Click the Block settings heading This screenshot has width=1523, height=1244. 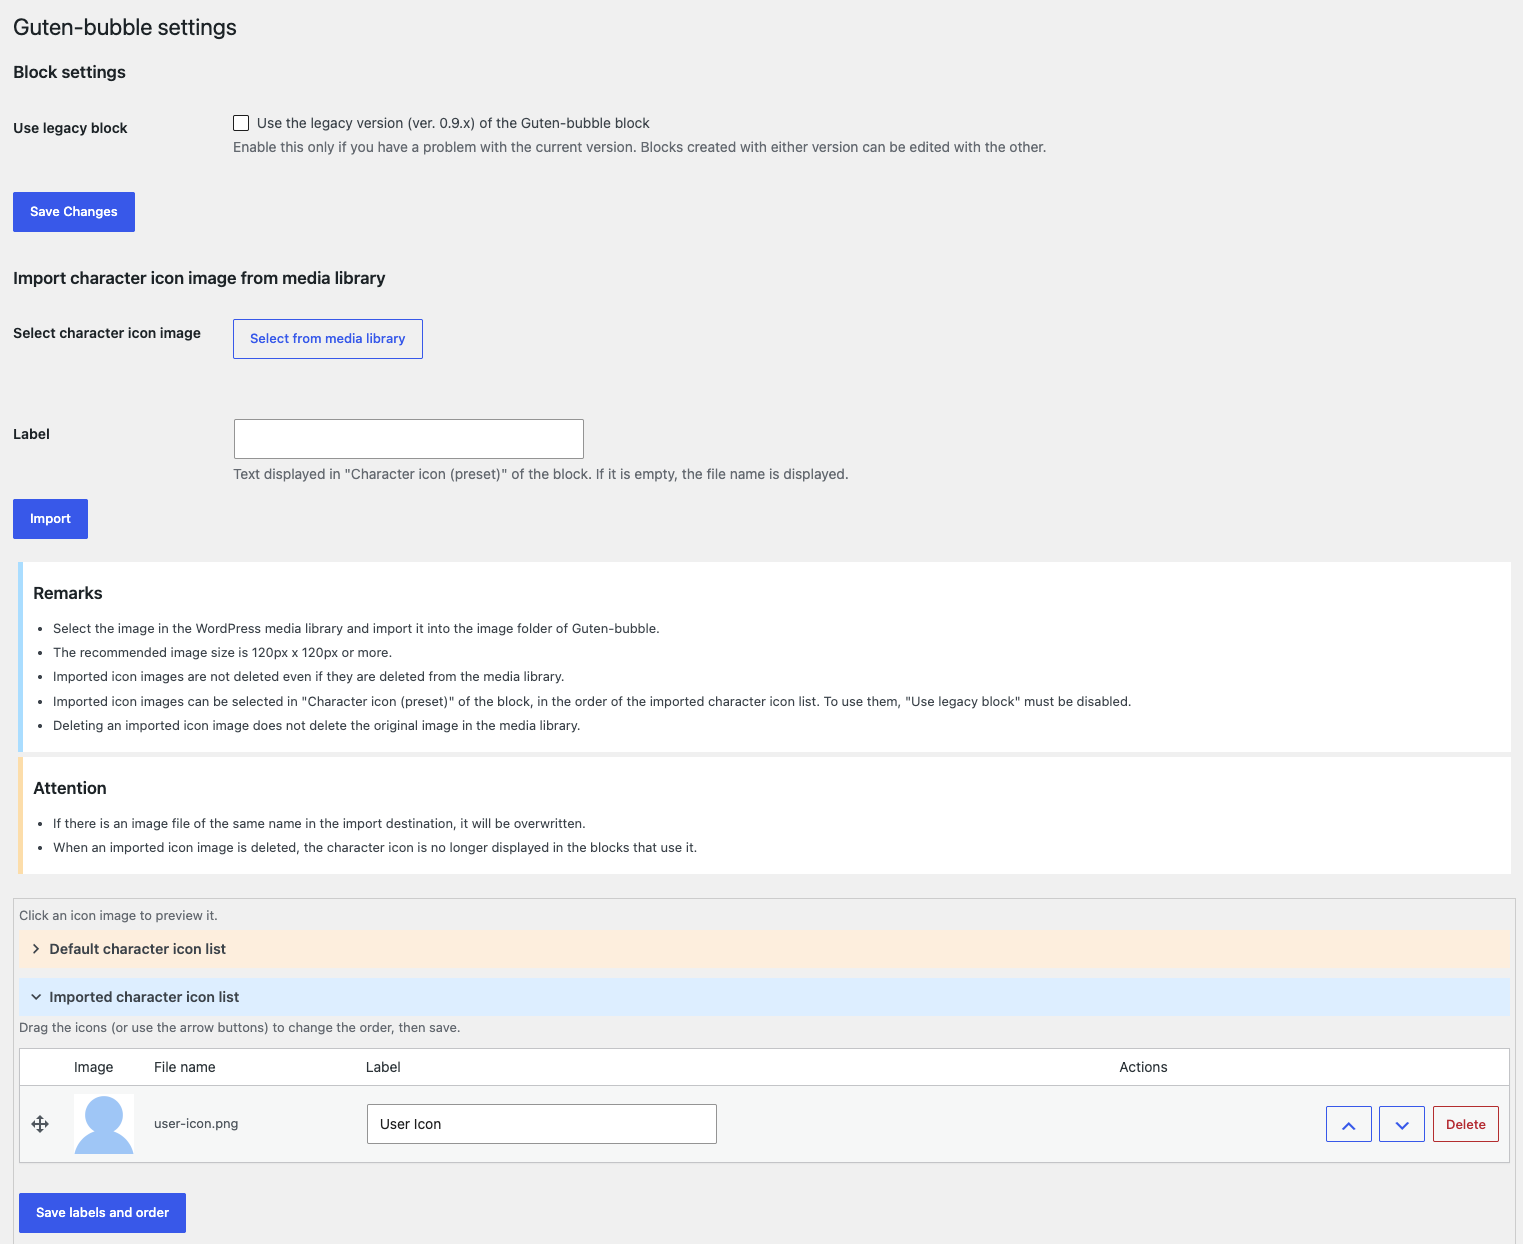(x=70, y=72)
